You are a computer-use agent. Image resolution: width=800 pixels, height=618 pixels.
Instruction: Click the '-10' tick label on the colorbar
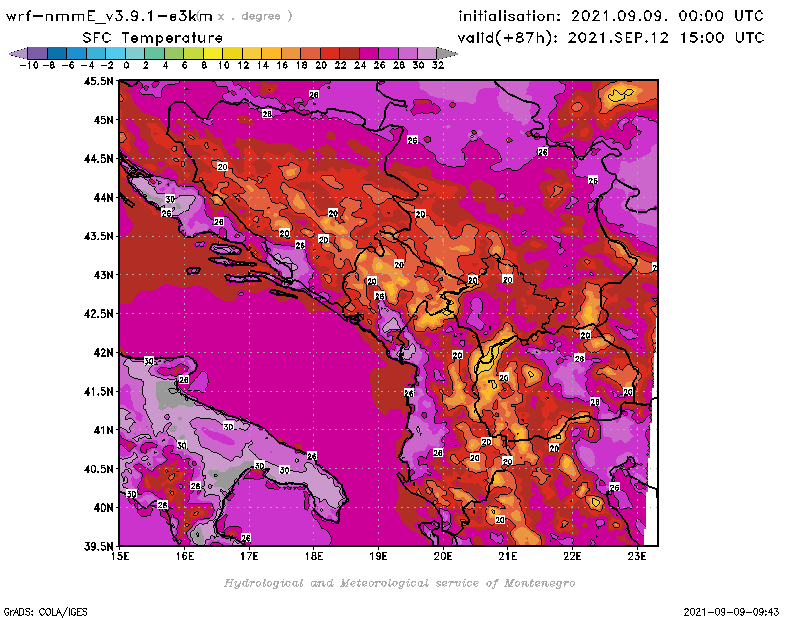pos(29,65)
